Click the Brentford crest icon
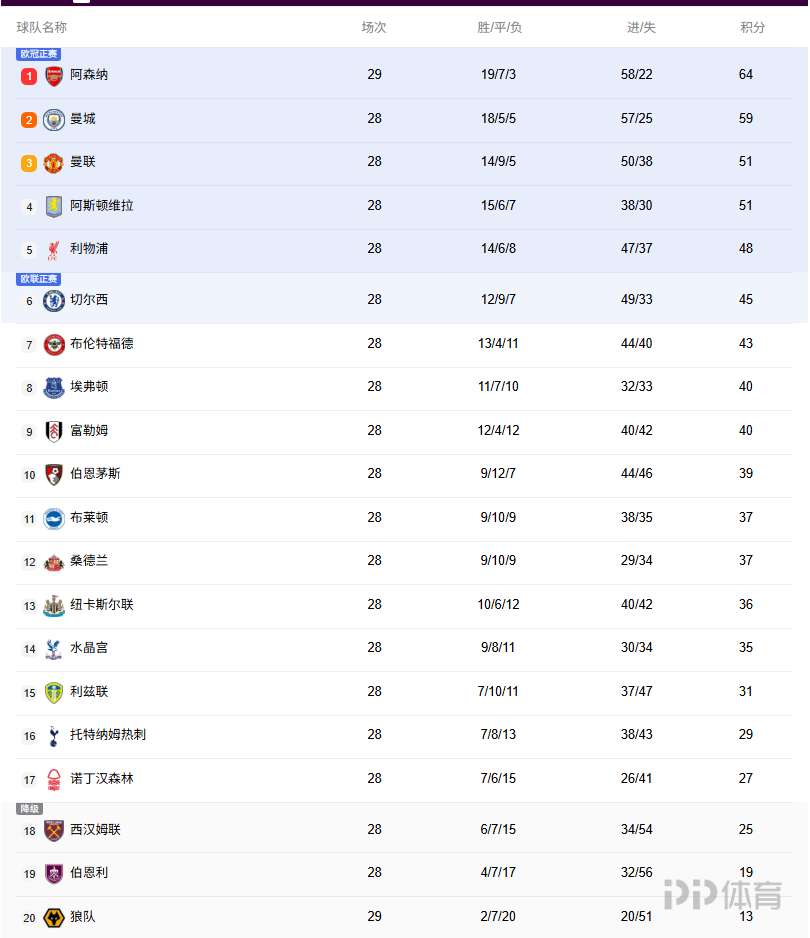This screenshot has height=938, width=810. [x=54, y=344]
